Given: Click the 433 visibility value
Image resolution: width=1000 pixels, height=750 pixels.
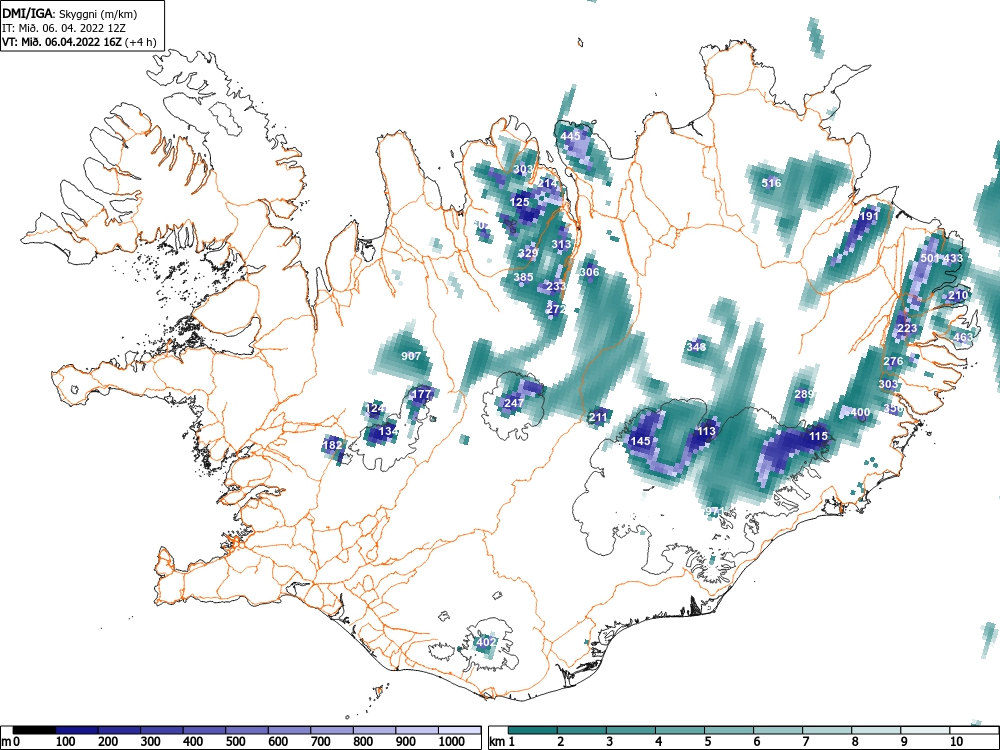Looking at the screenshot, I should click(953, 258).
